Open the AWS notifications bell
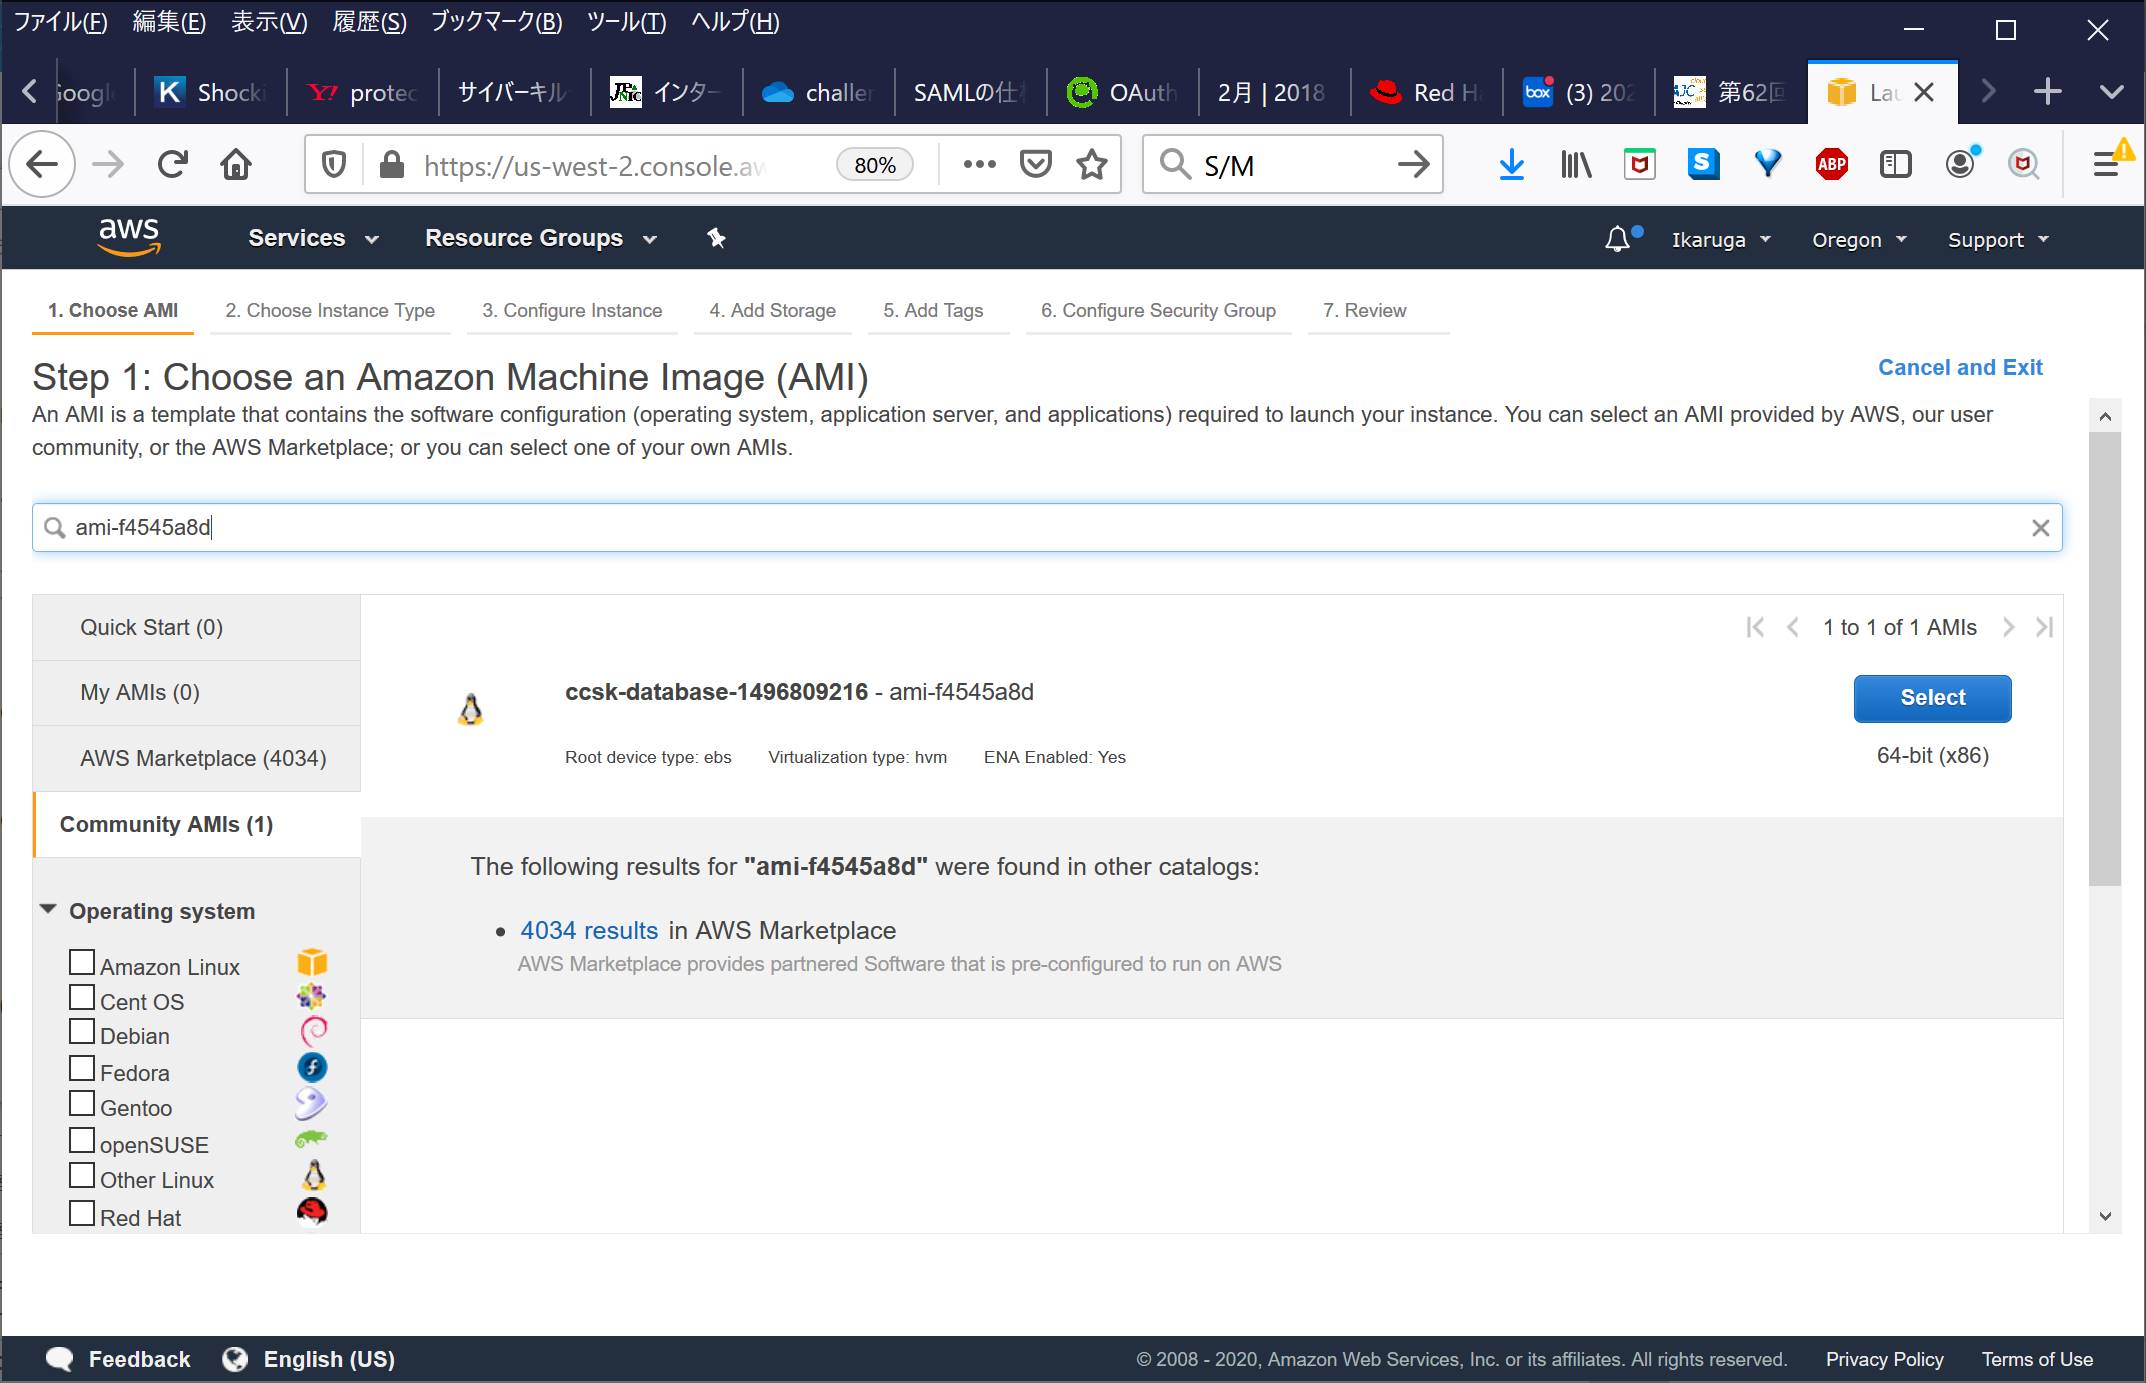Screen dimensions: 2146x1383 pos(1618,239)
